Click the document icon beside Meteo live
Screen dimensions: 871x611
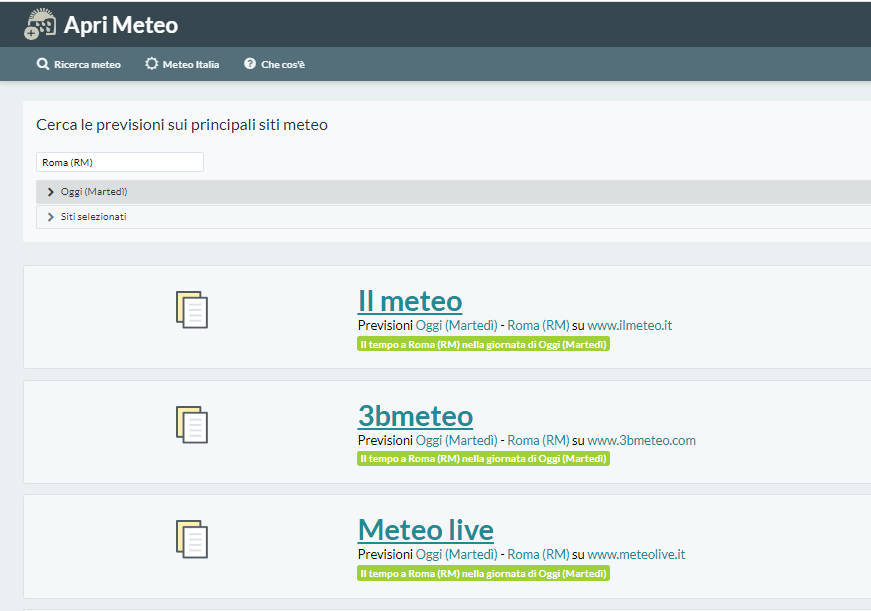point(192,539)
